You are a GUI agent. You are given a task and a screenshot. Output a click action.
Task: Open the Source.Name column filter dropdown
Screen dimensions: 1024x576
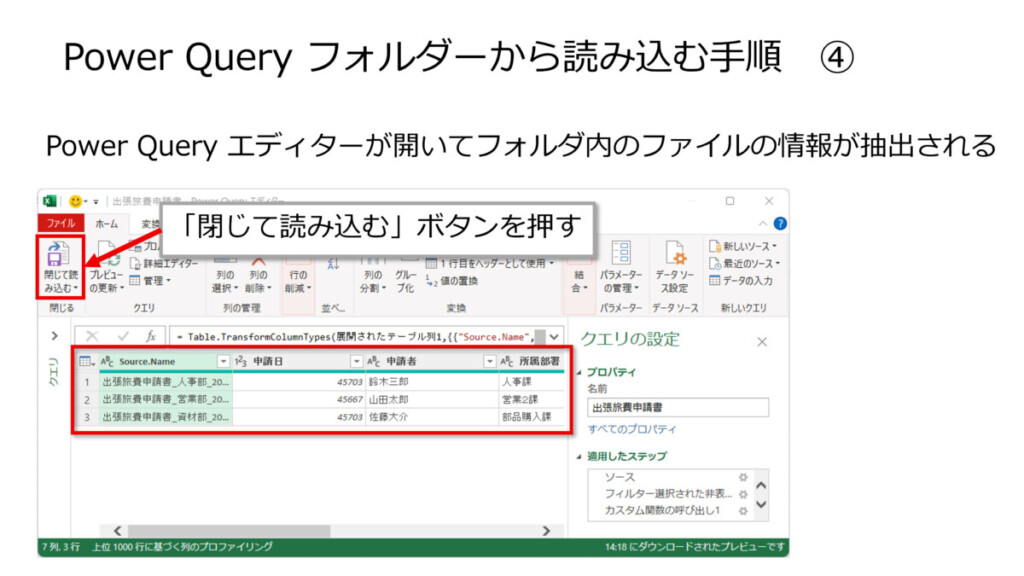(x=223, y=361)
